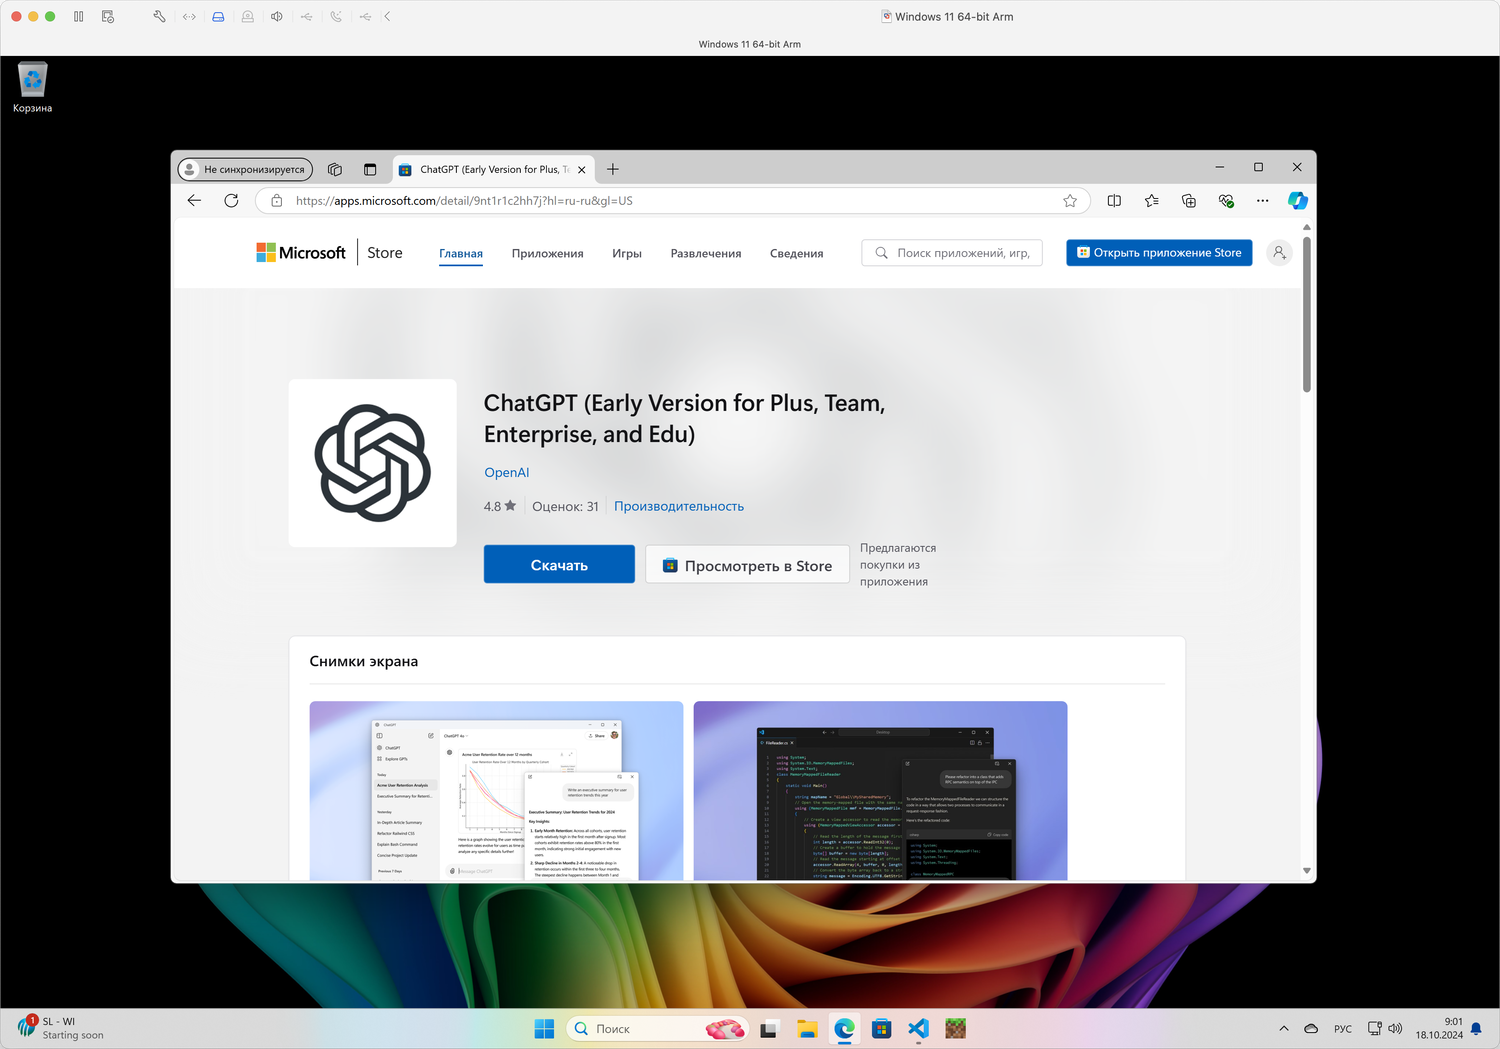This screenshot has height=1049, width=1500.
Task: Add this page to favorites star
Action: pos(1070,201)
